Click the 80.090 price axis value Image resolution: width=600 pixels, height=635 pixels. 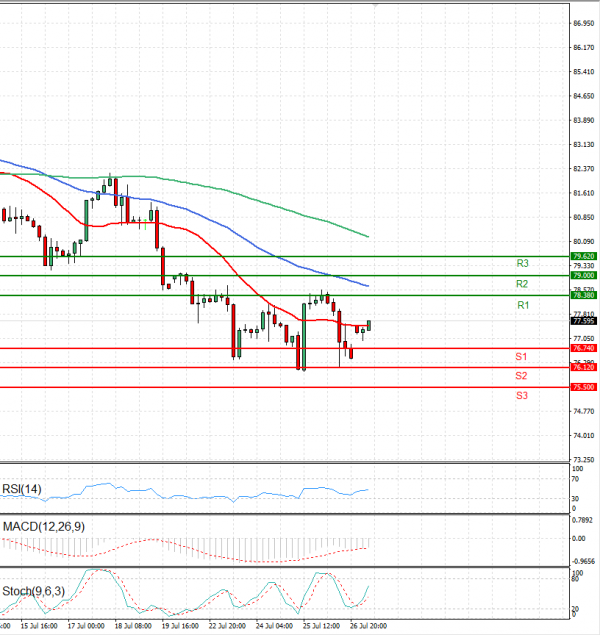coord(584,242)
